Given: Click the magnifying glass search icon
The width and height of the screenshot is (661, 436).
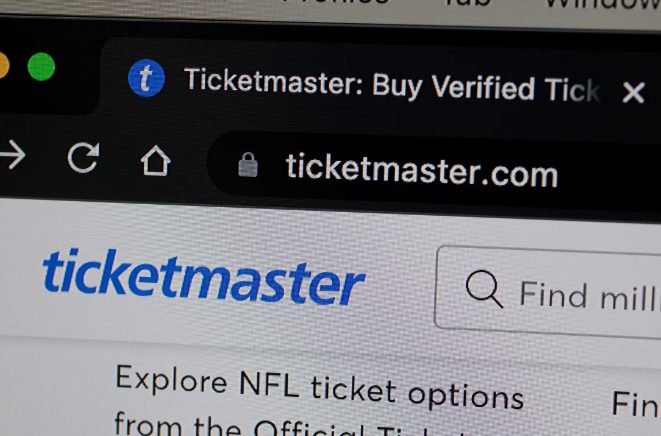Looking at the screenshot, I should 484,289.
